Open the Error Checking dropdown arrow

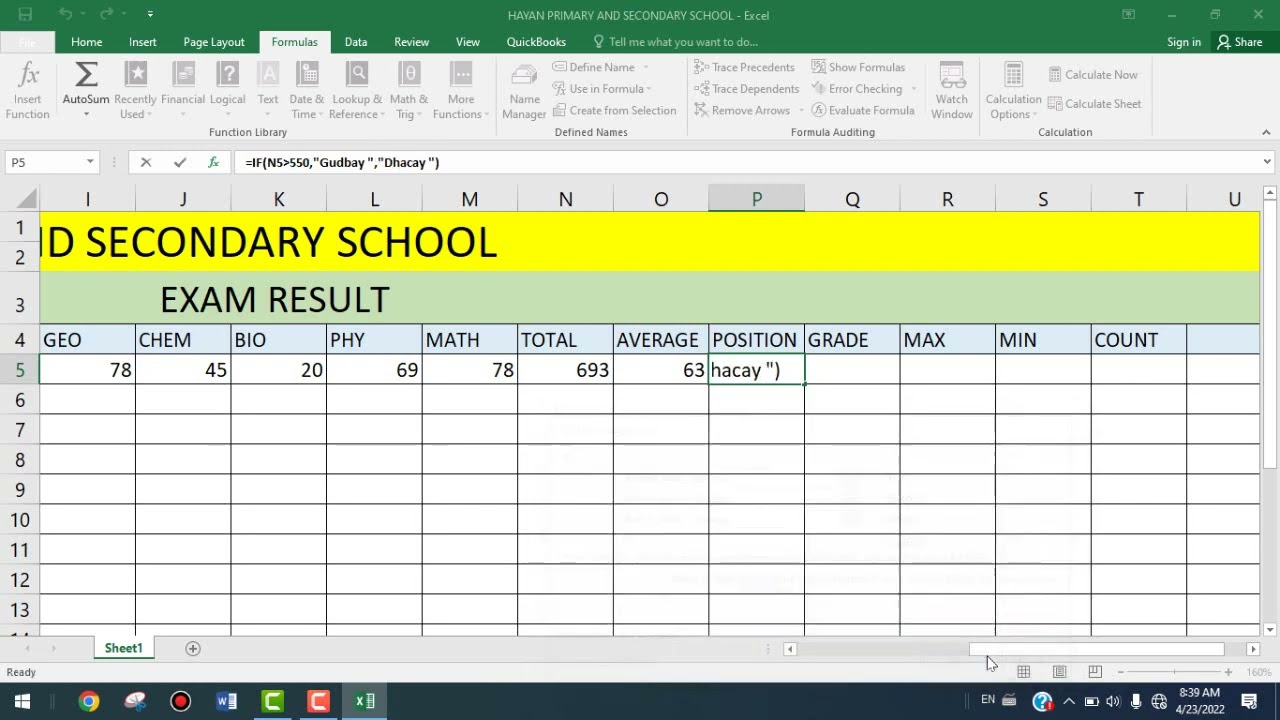(913, 89)
